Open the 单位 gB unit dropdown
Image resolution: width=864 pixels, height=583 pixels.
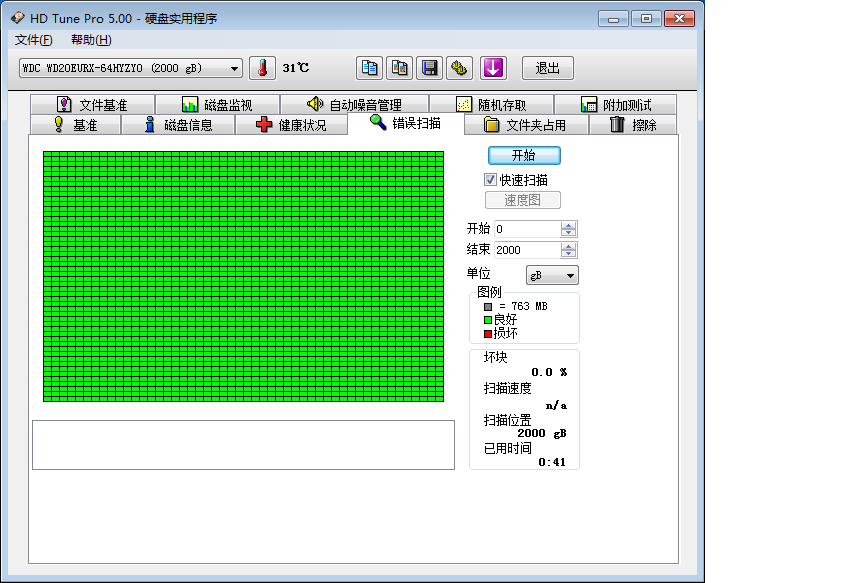click(552, 275)
